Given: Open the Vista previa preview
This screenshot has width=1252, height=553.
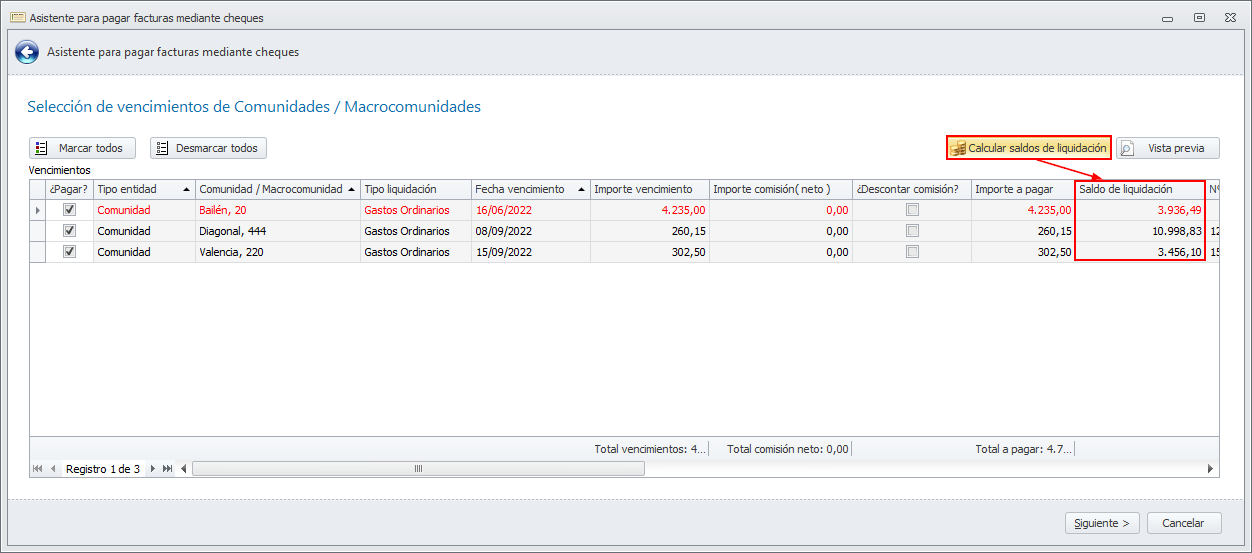Looking at the screenshot, I should tap(1168, 148).
